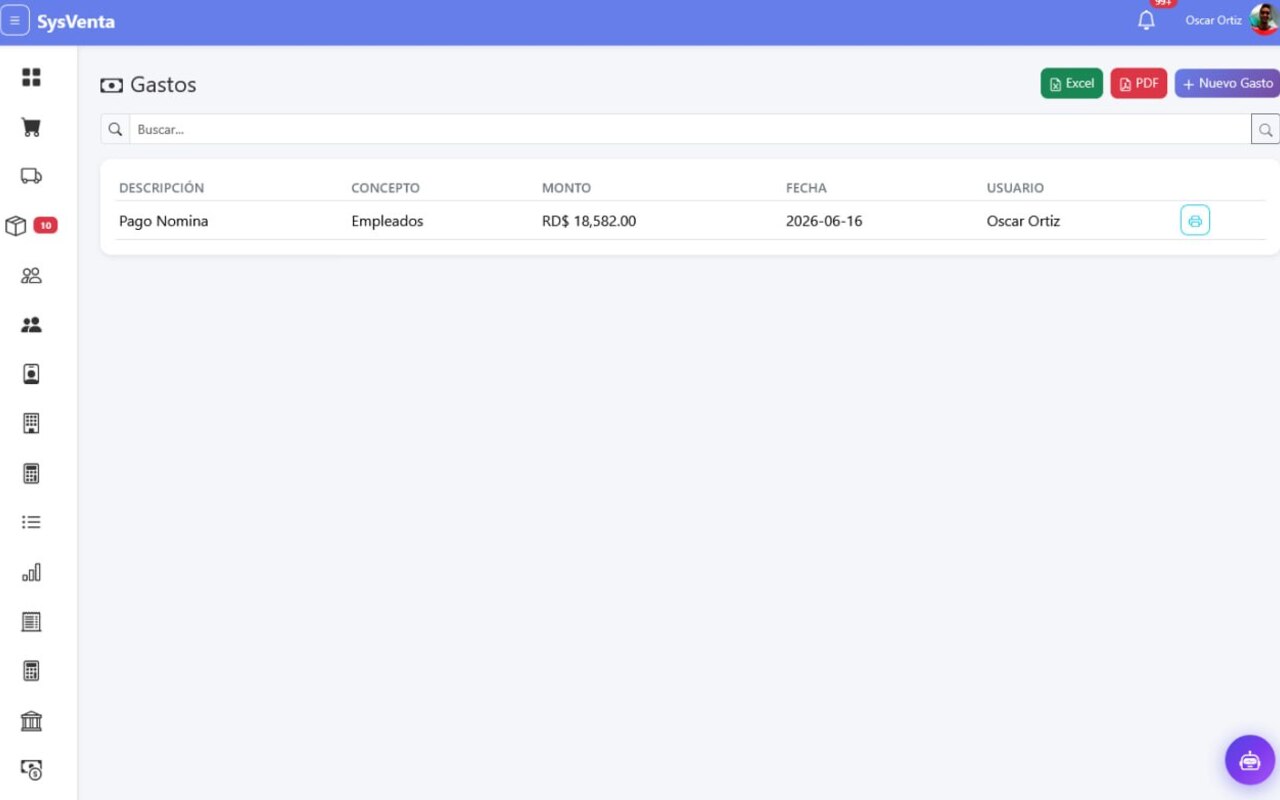Click the Oscar Ortiz username in header
The image size is (1280, 800).
coord(1213,20)
